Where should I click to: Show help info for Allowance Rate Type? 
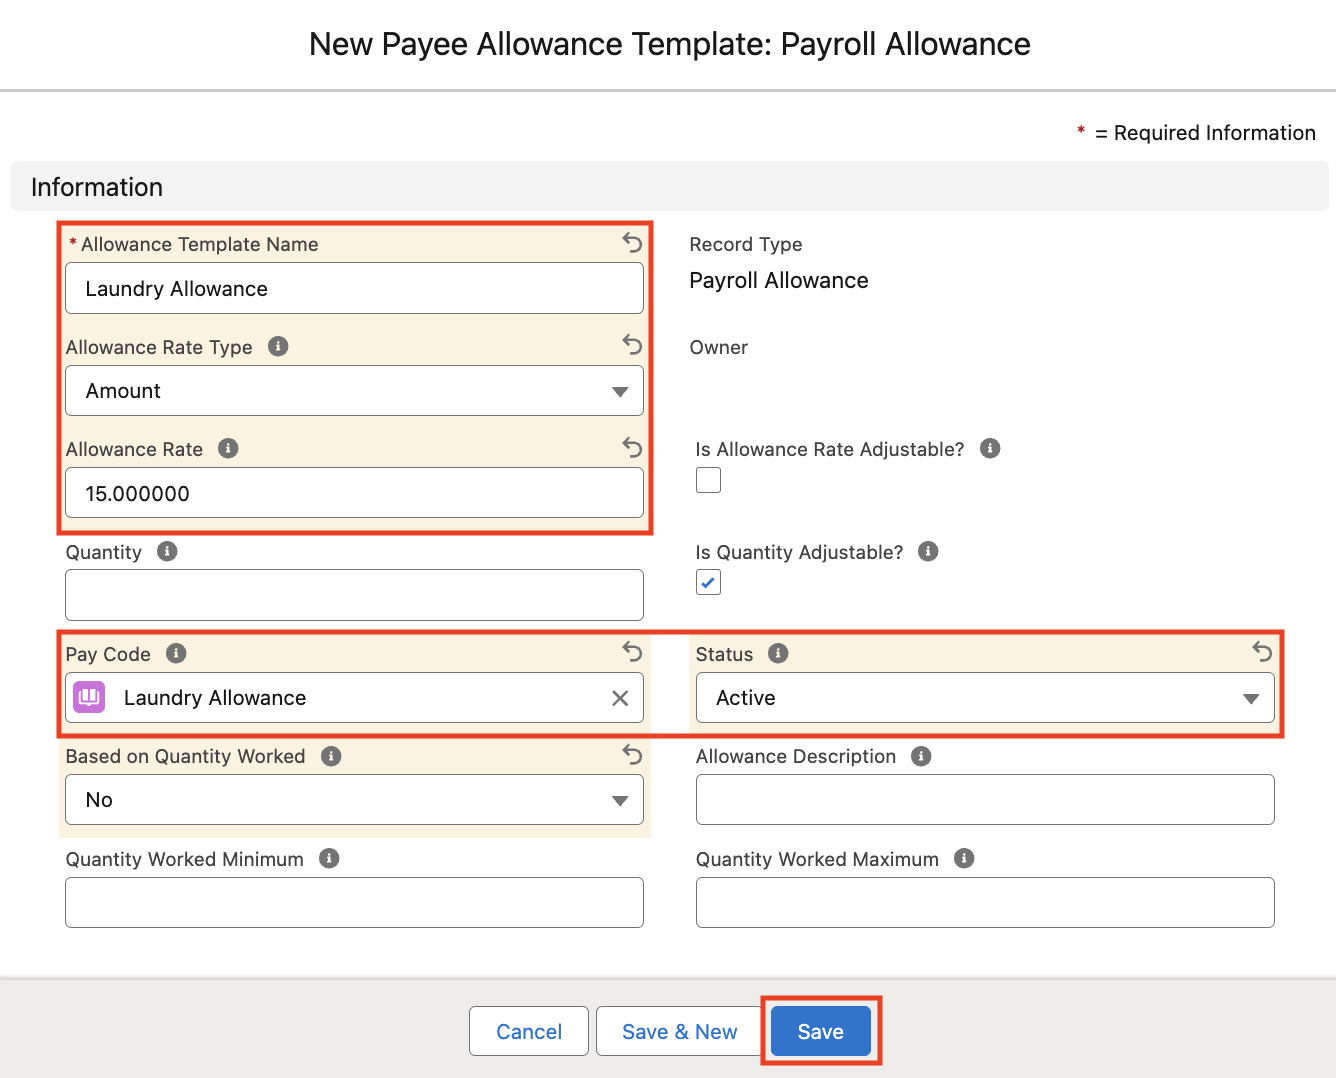(278, 346)
